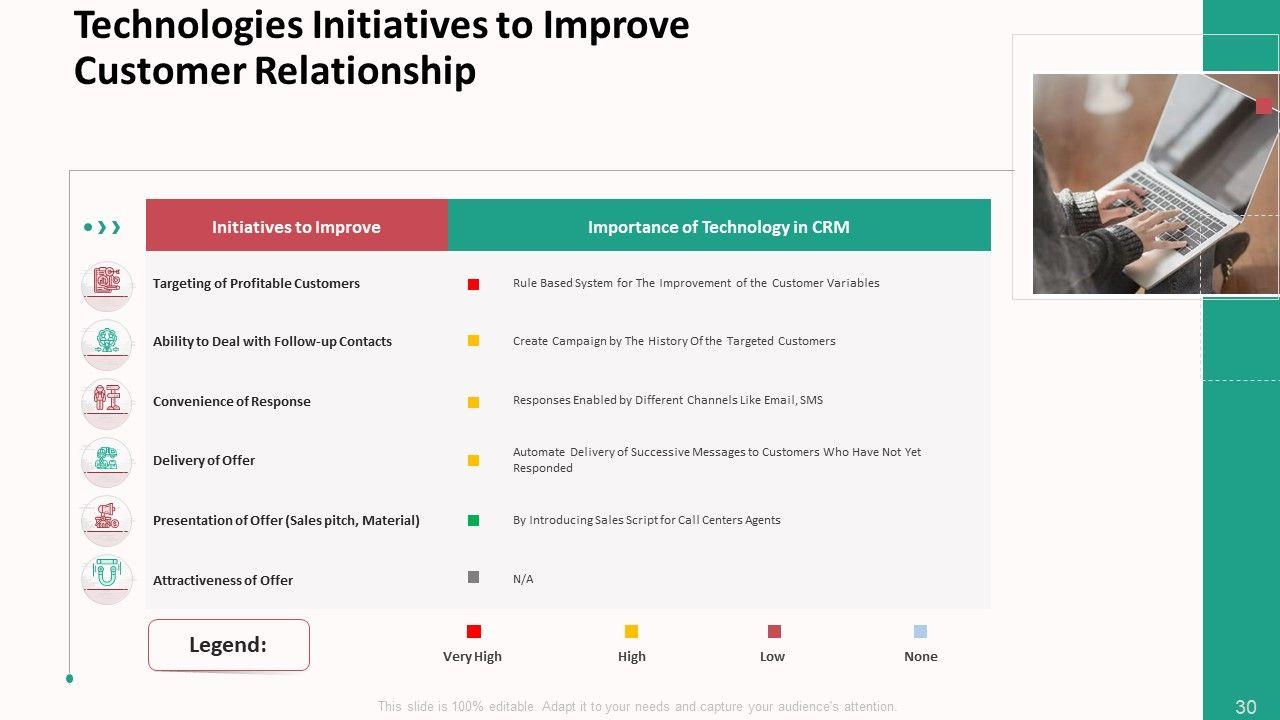Select the green marker in Presentation of Offer row
This screenshot has width=1280, height=720.
pyautogui.click(x=474, y=520)
